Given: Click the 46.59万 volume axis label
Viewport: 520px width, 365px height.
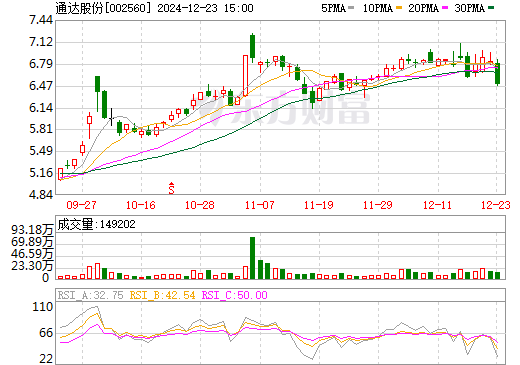Looking at the screenshot, I should point(32,254).
